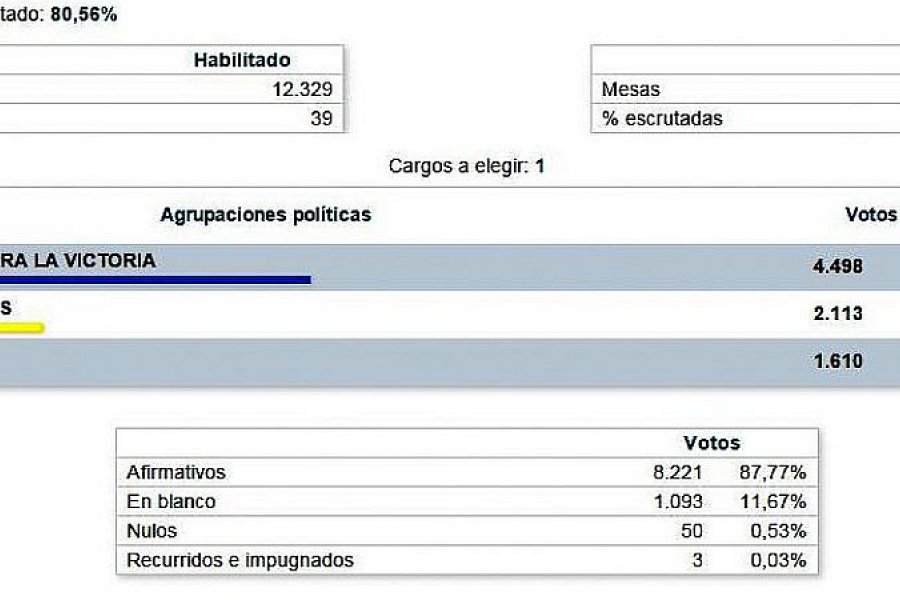900x600 pixels.
Task: Click the 87,77% afirmativos percentage
Action: (773, 472)
